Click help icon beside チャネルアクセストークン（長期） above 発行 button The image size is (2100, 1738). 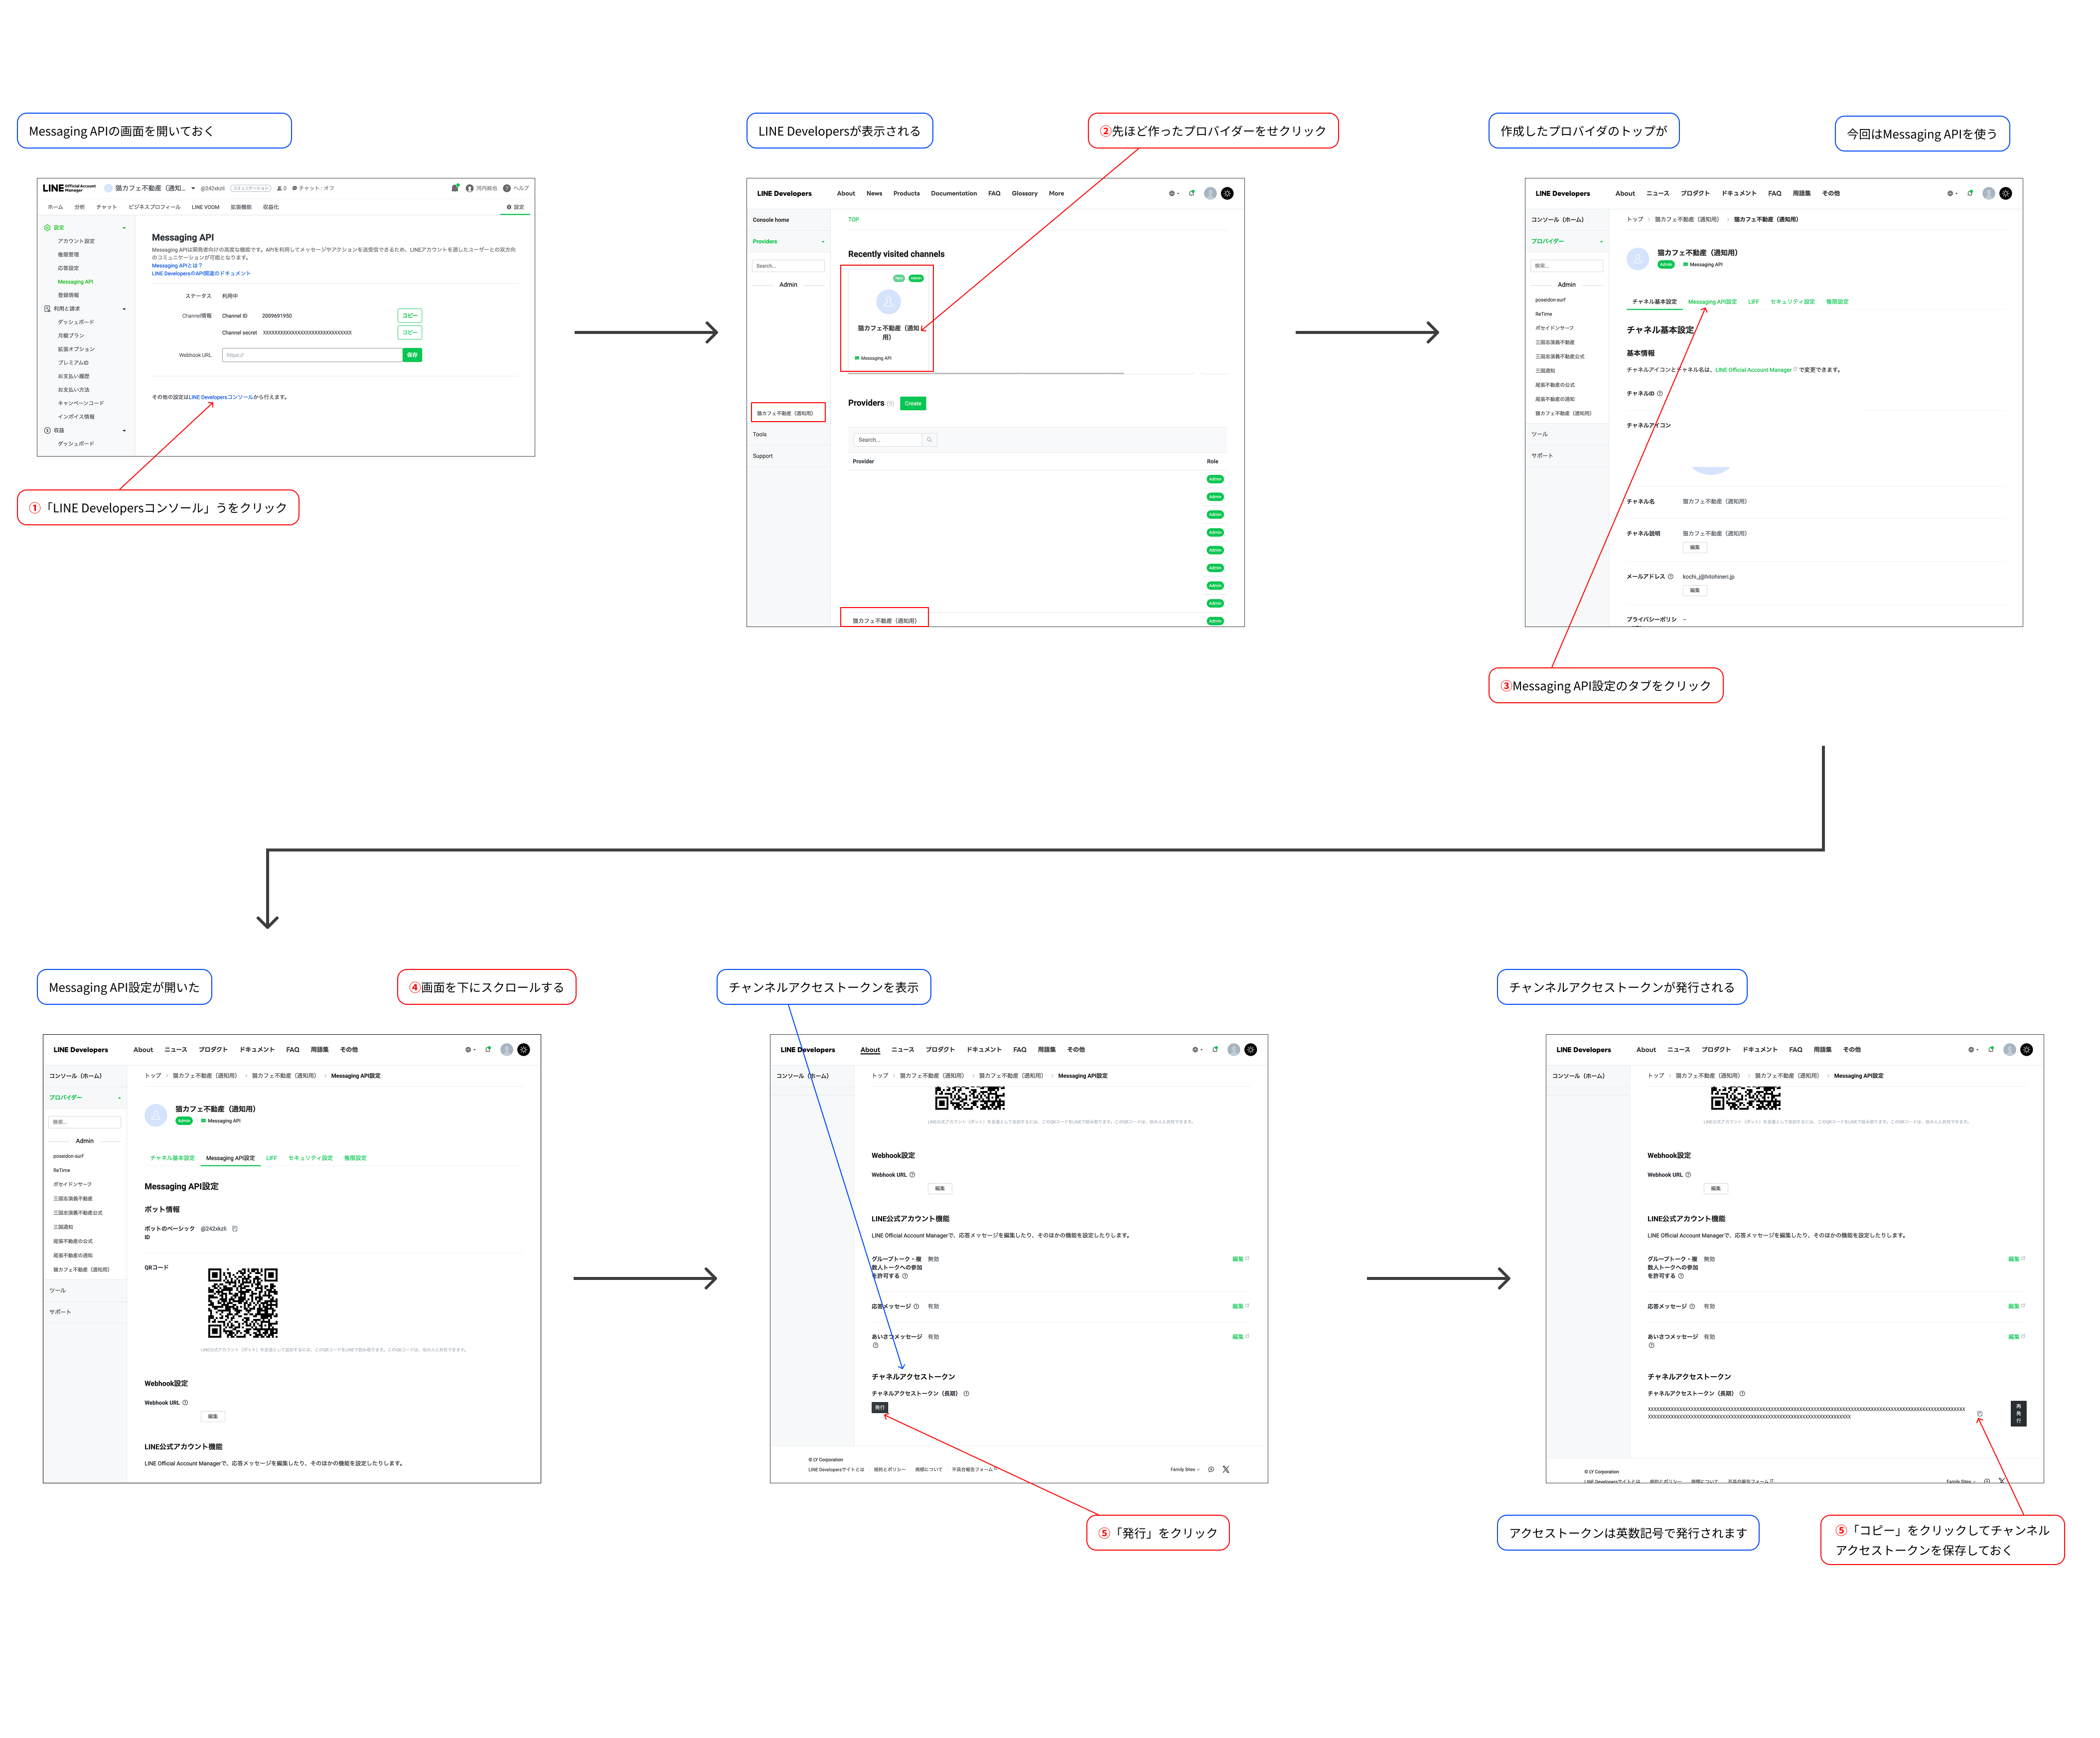(966, 1393)
